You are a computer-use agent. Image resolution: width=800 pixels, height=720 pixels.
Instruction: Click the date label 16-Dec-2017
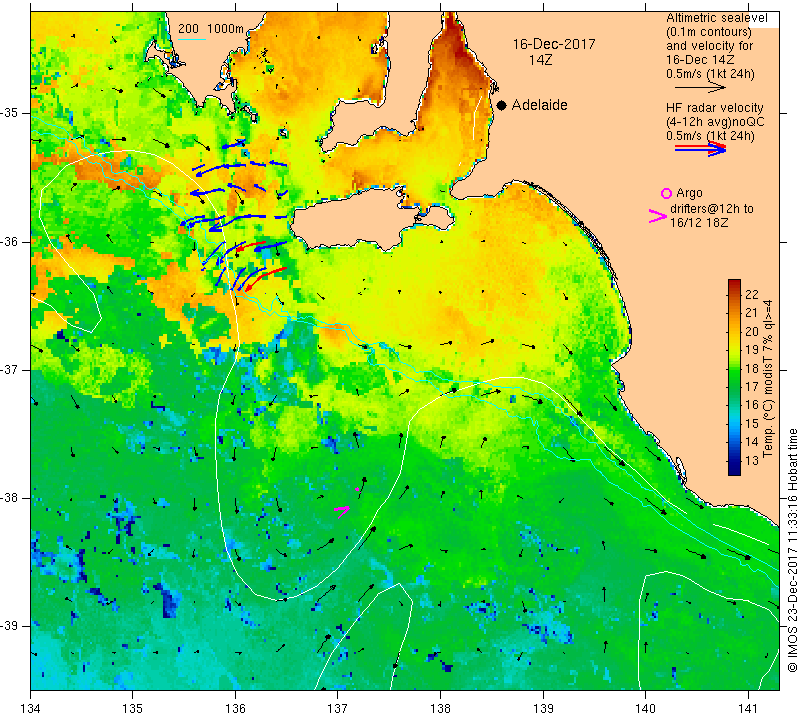[x=554, y=44]
